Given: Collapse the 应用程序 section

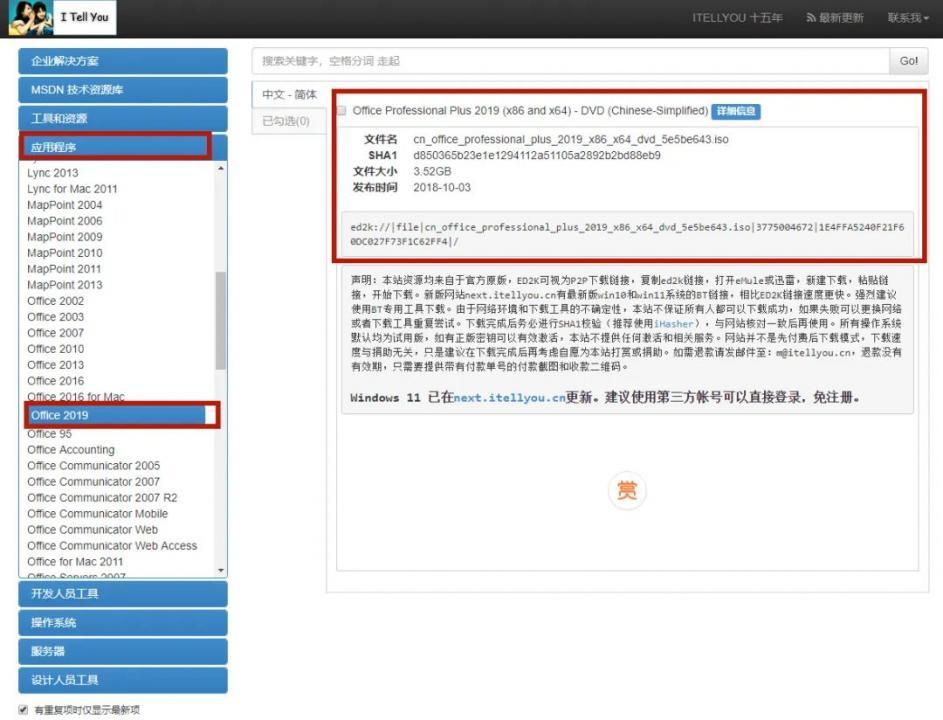Looking at the screenshot, I should point(123,147).
